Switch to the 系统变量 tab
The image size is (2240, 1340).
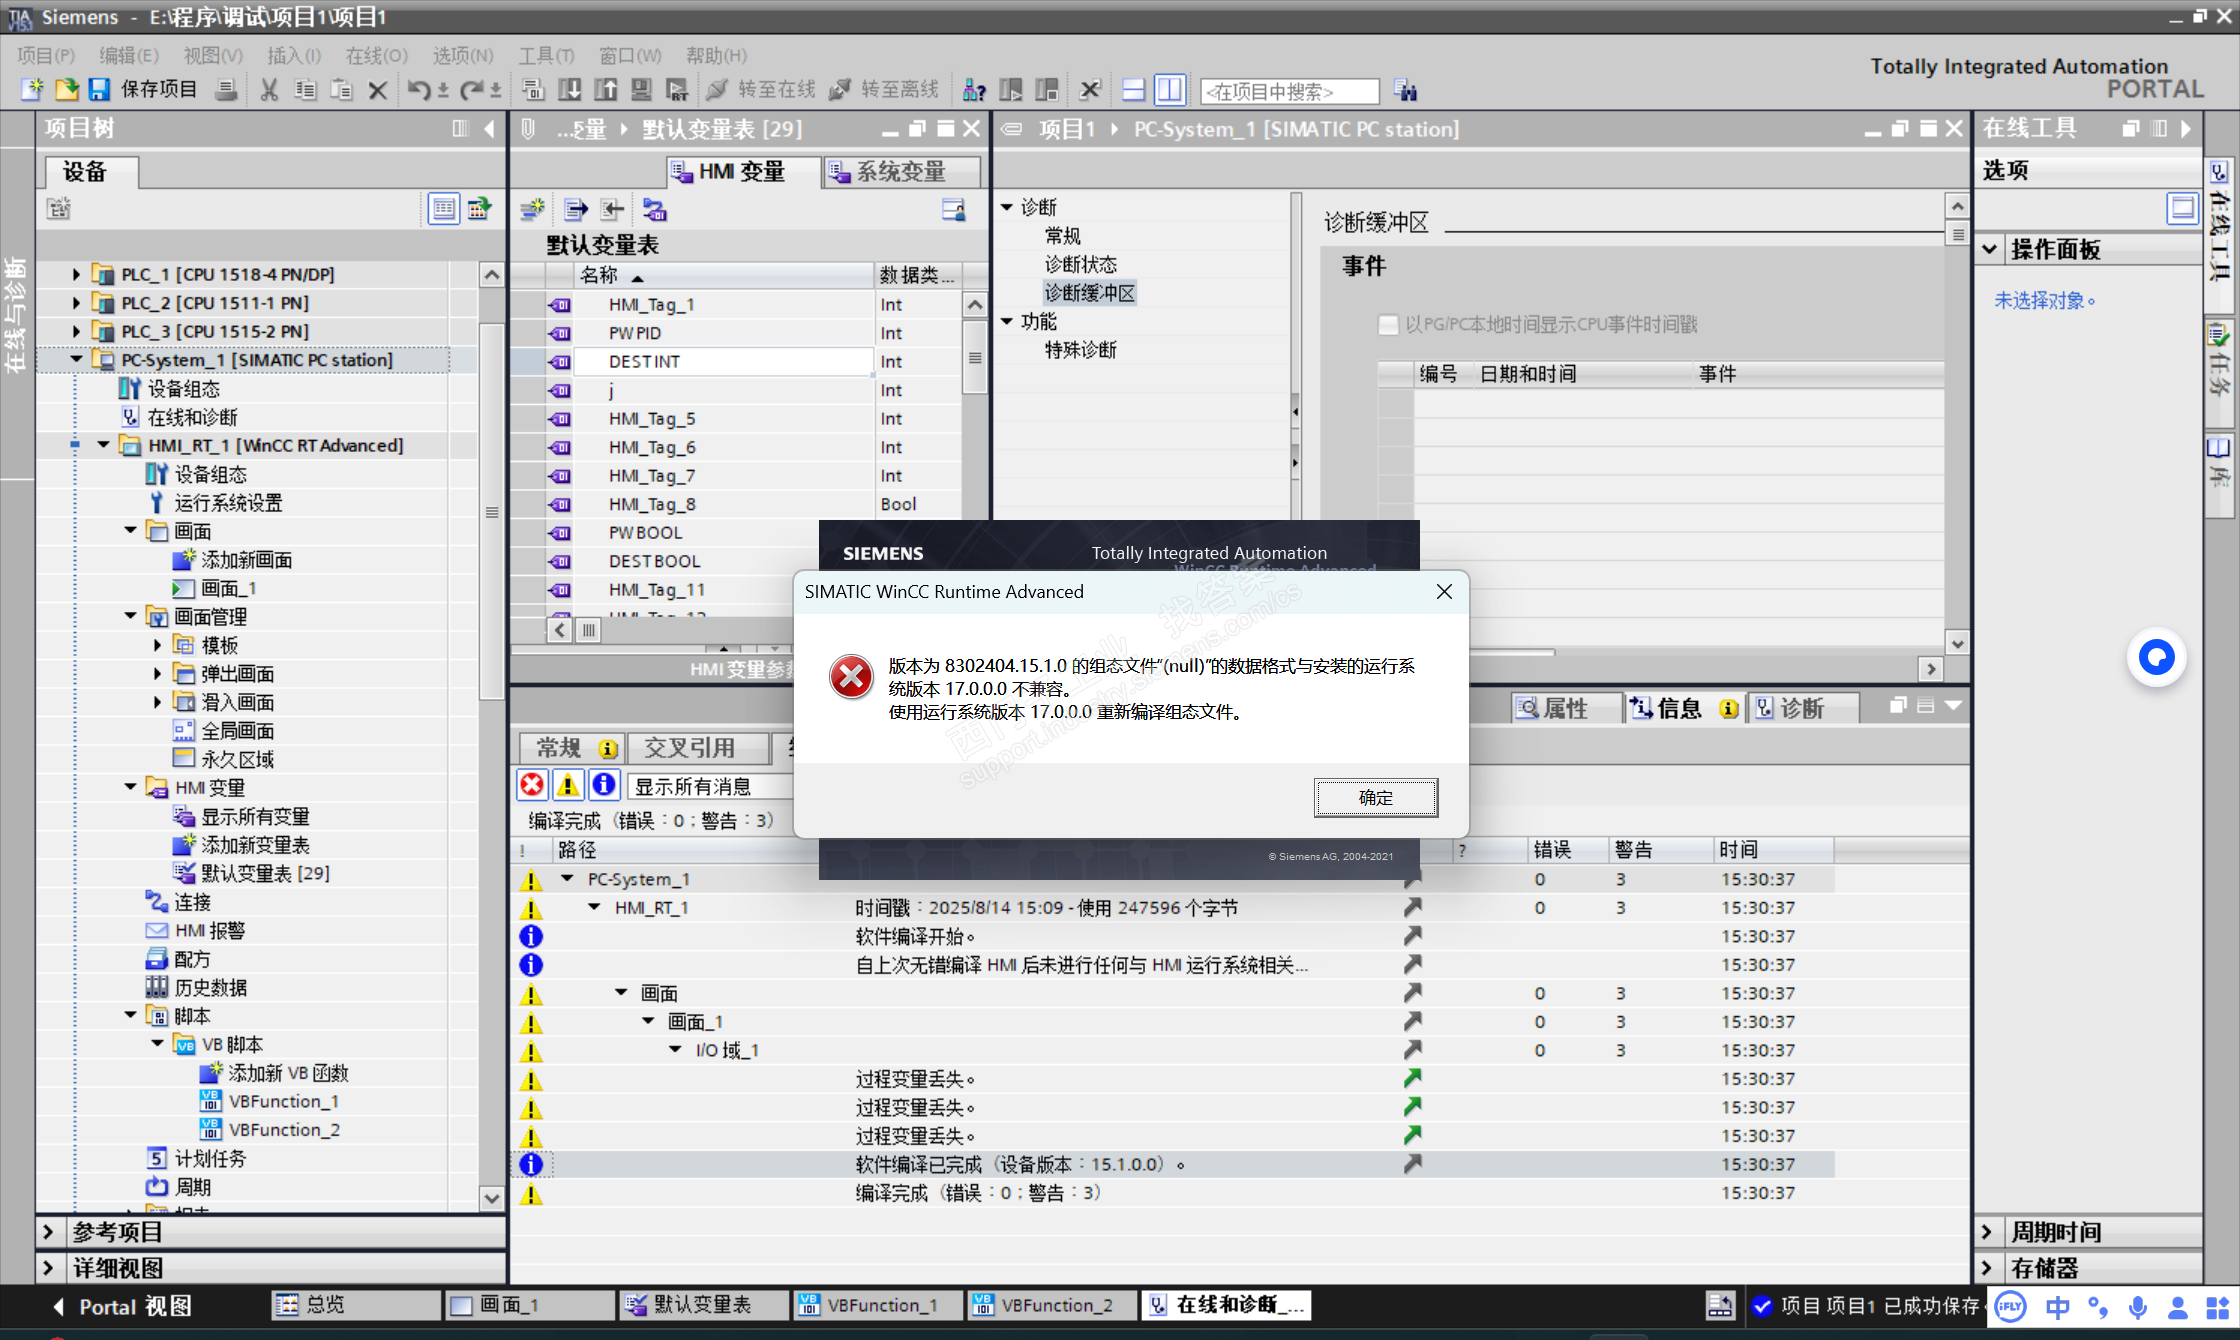pos(900,172)
